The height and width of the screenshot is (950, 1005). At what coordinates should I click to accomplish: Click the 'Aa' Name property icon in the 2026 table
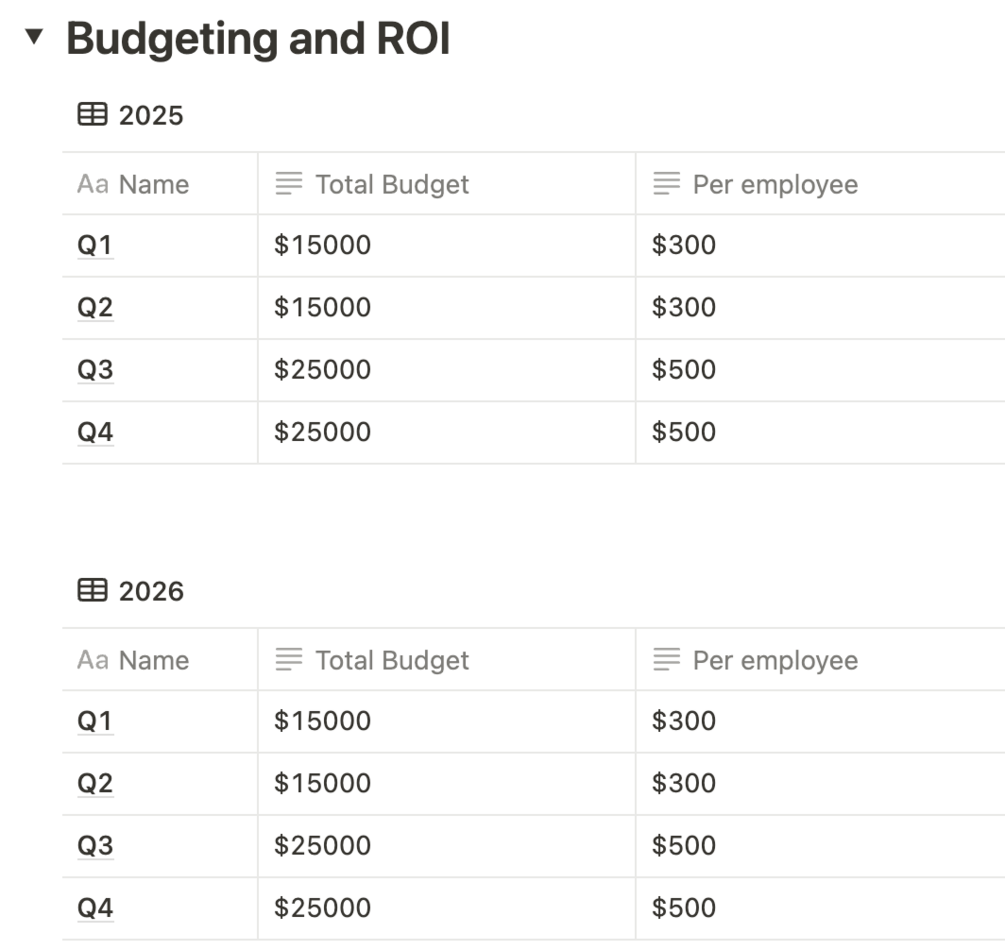[x=92, y=660]
